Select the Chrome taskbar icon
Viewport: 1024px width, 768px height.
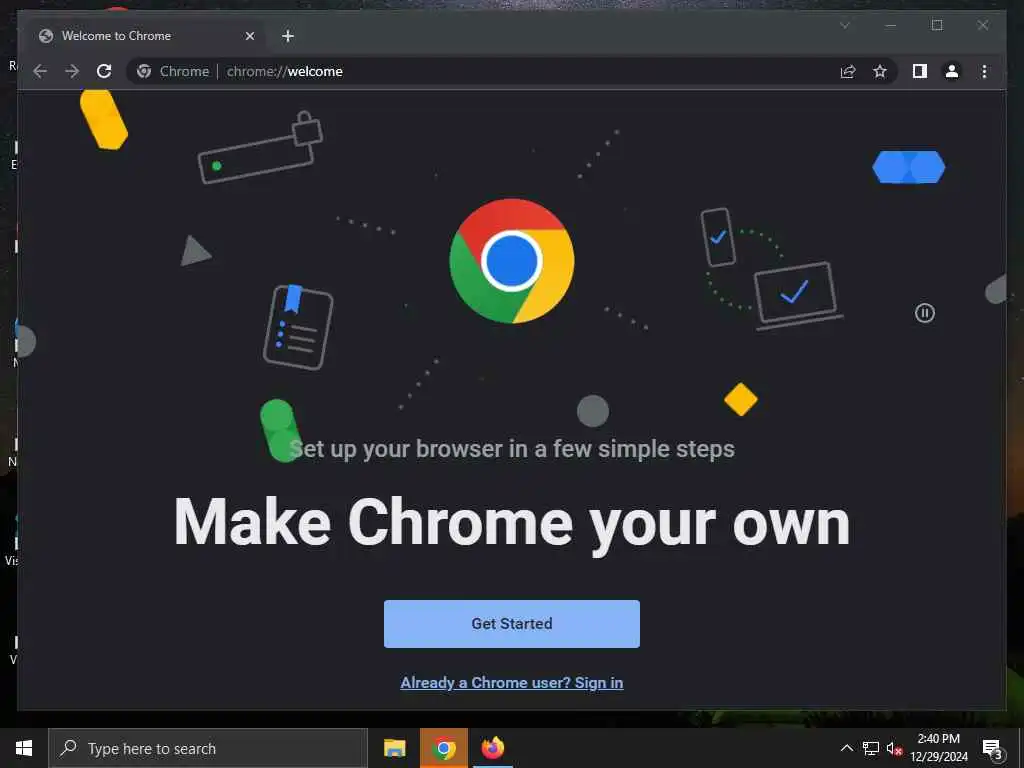click(x=443, y=748)
